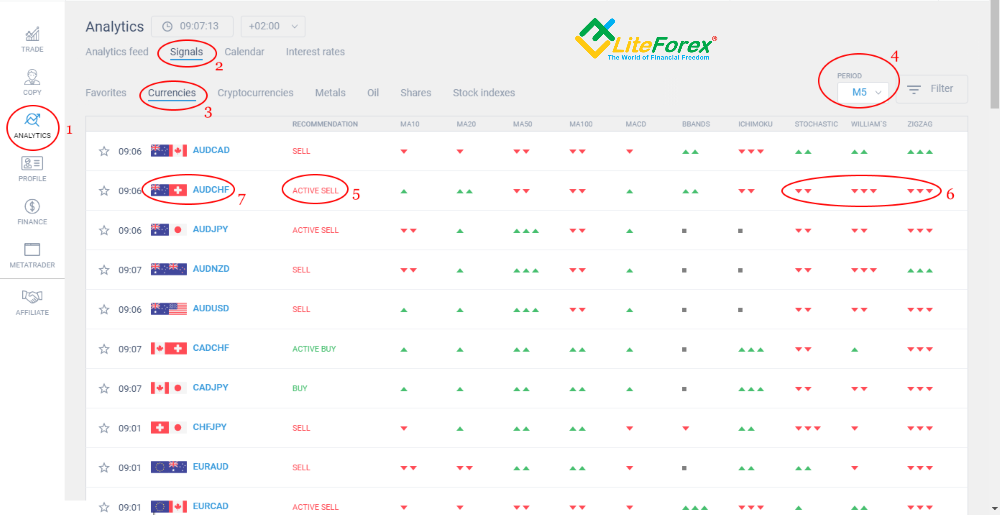Select the Metals category tab
The height and width of the screenshot is (515, 1000).
coord(330,92)
